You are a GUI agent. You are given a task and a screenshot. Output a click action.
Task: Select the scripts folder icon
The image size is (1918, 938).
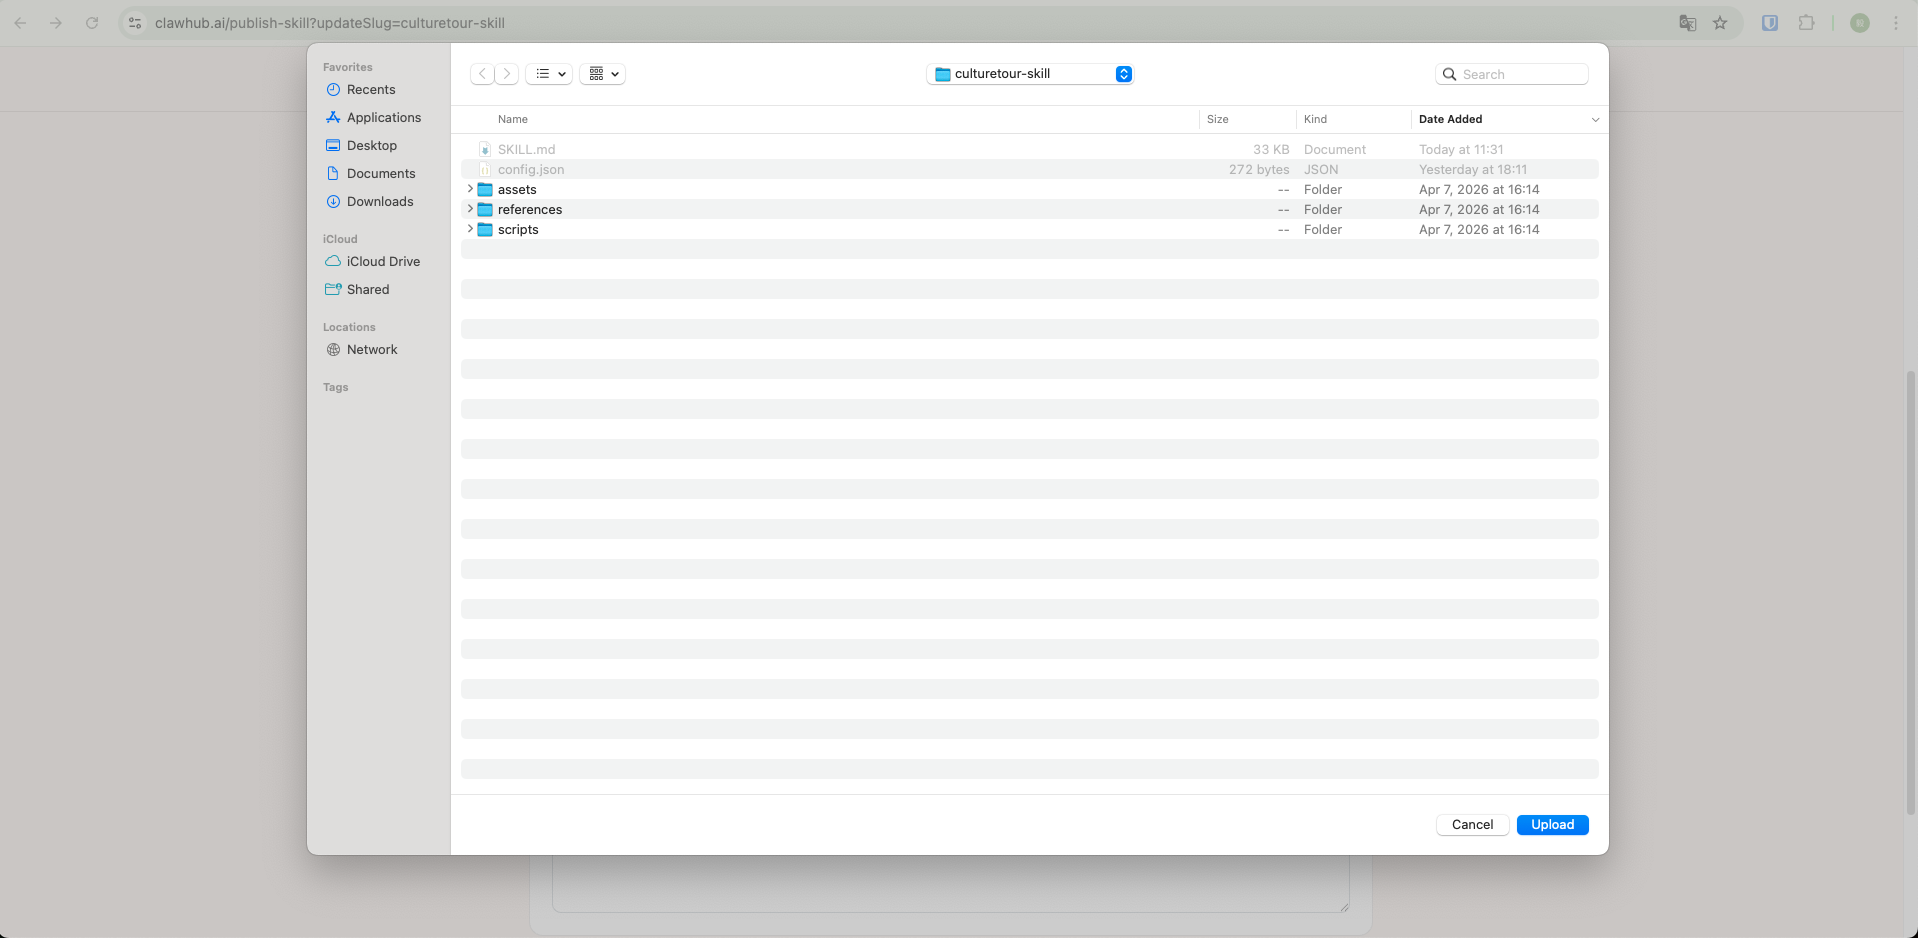pos(485,229)
